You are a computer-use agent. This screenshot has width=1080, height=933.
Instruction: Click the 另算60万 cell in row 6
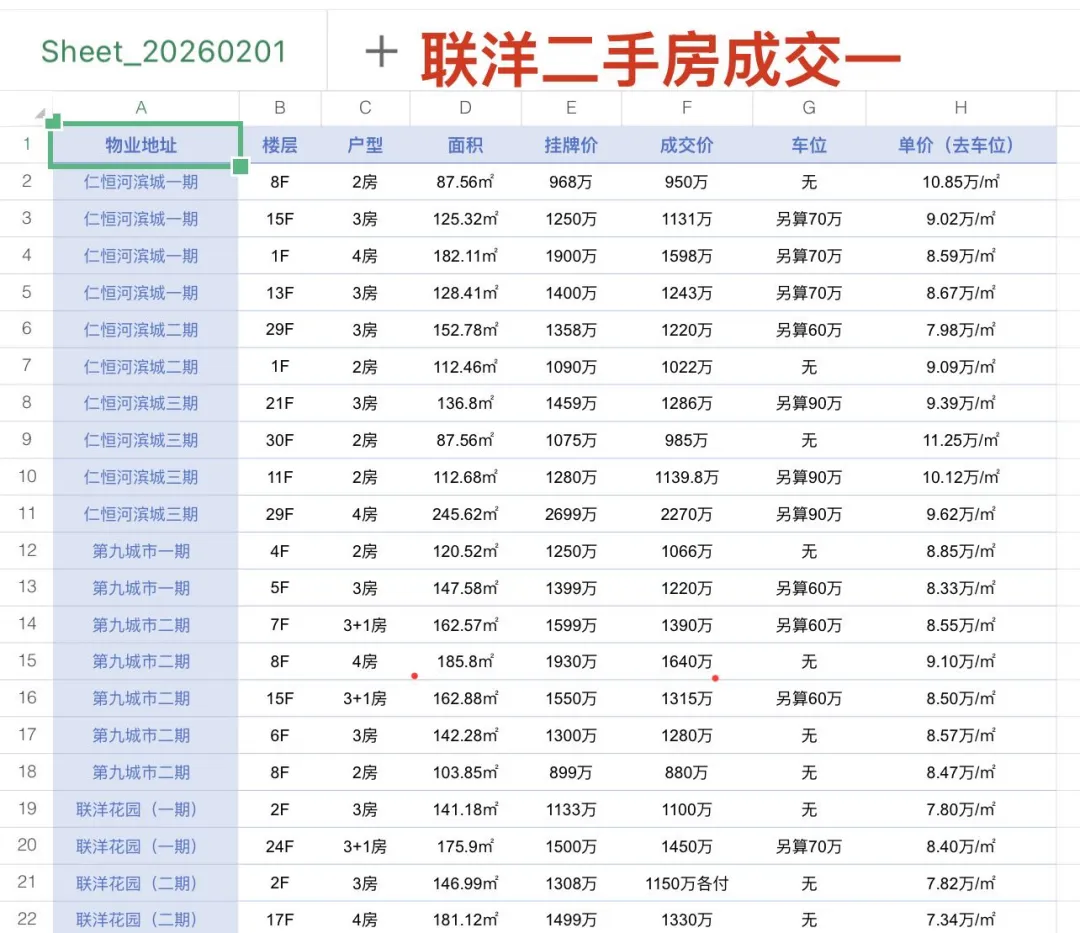809,330
